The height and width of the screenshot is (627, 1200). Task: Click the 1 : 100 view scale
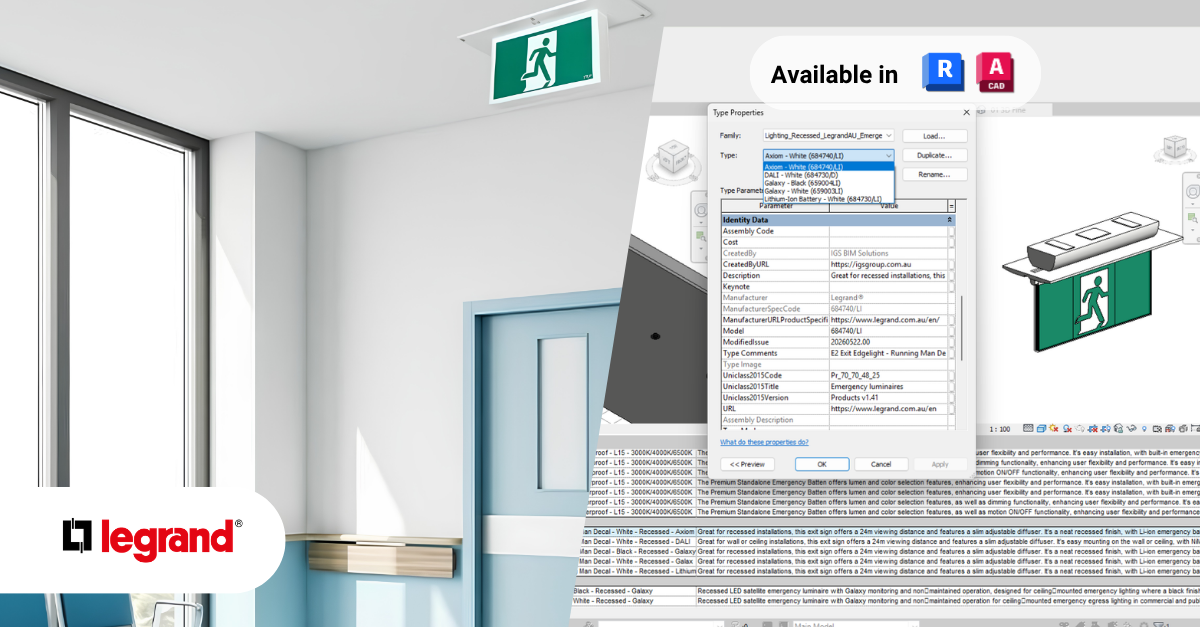click(999, 429)
